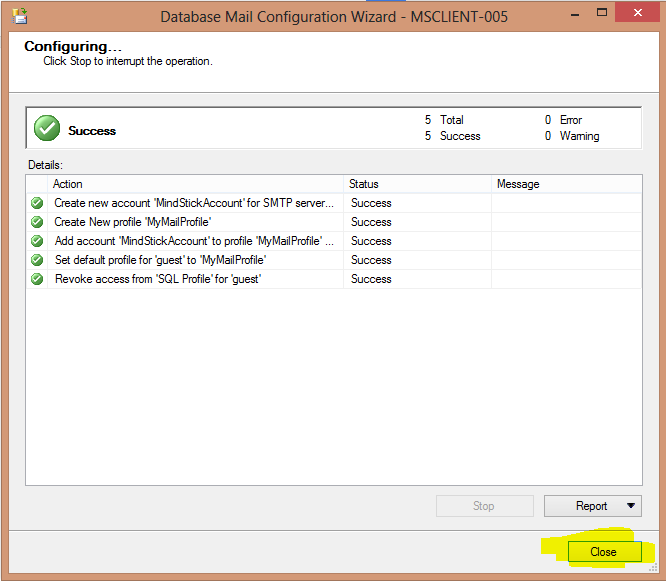This screenshot has height=581, width=666.
Task: Click the Message column header
Action: pyautogui.click(x=566, y=184)
